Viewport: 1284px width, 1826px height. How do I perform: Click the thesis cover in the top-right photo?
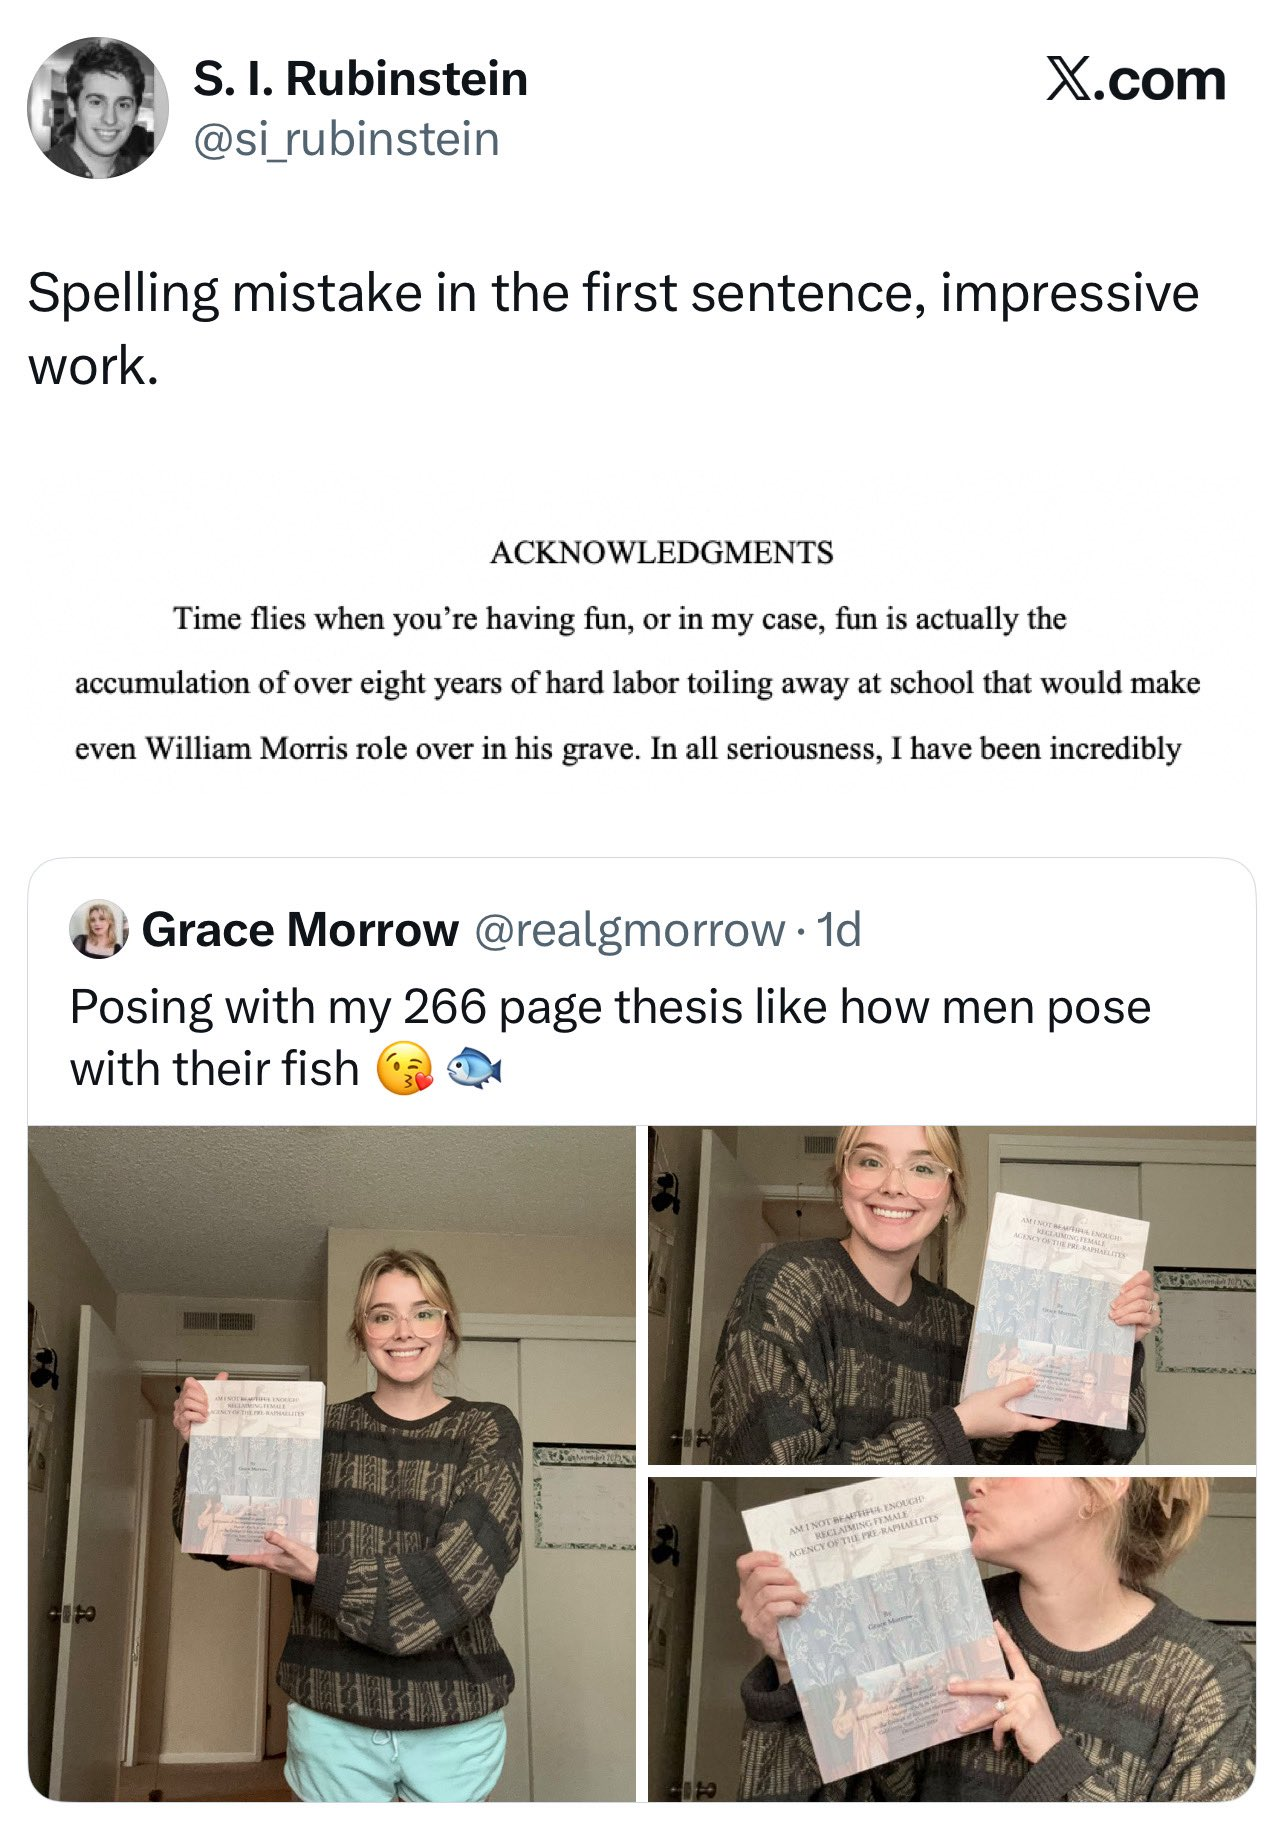(x=1053, y=1310)
